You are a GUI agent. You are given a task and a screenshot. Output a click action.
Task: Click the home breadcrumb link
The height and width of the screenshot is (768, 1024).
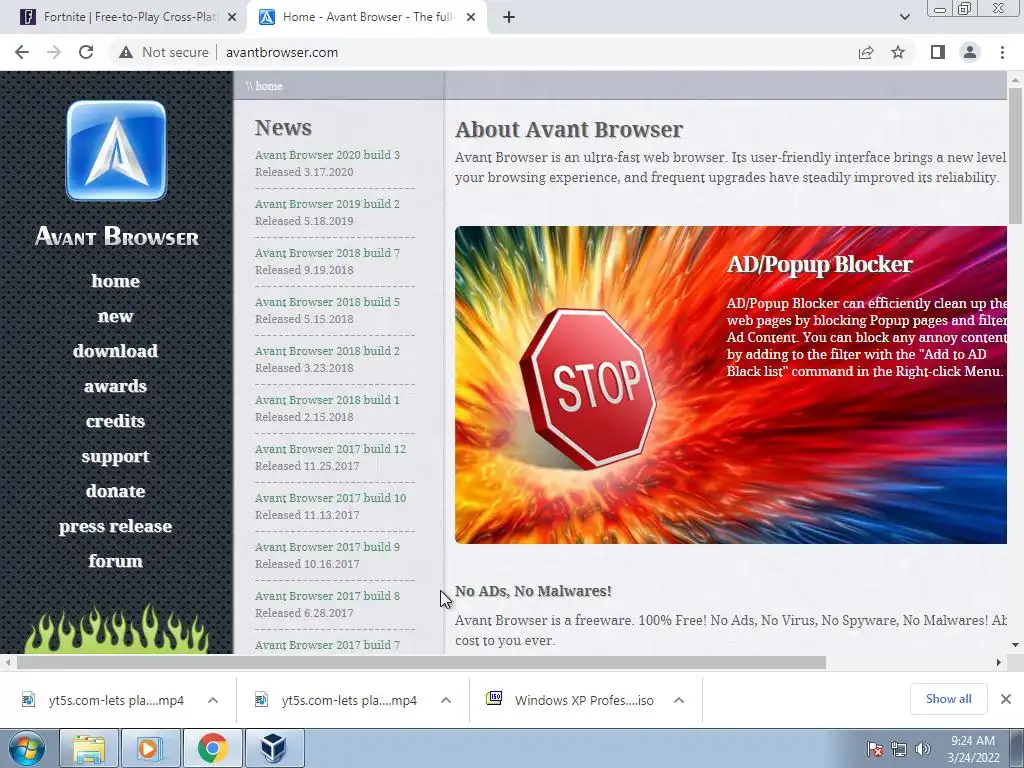[268, 86]
